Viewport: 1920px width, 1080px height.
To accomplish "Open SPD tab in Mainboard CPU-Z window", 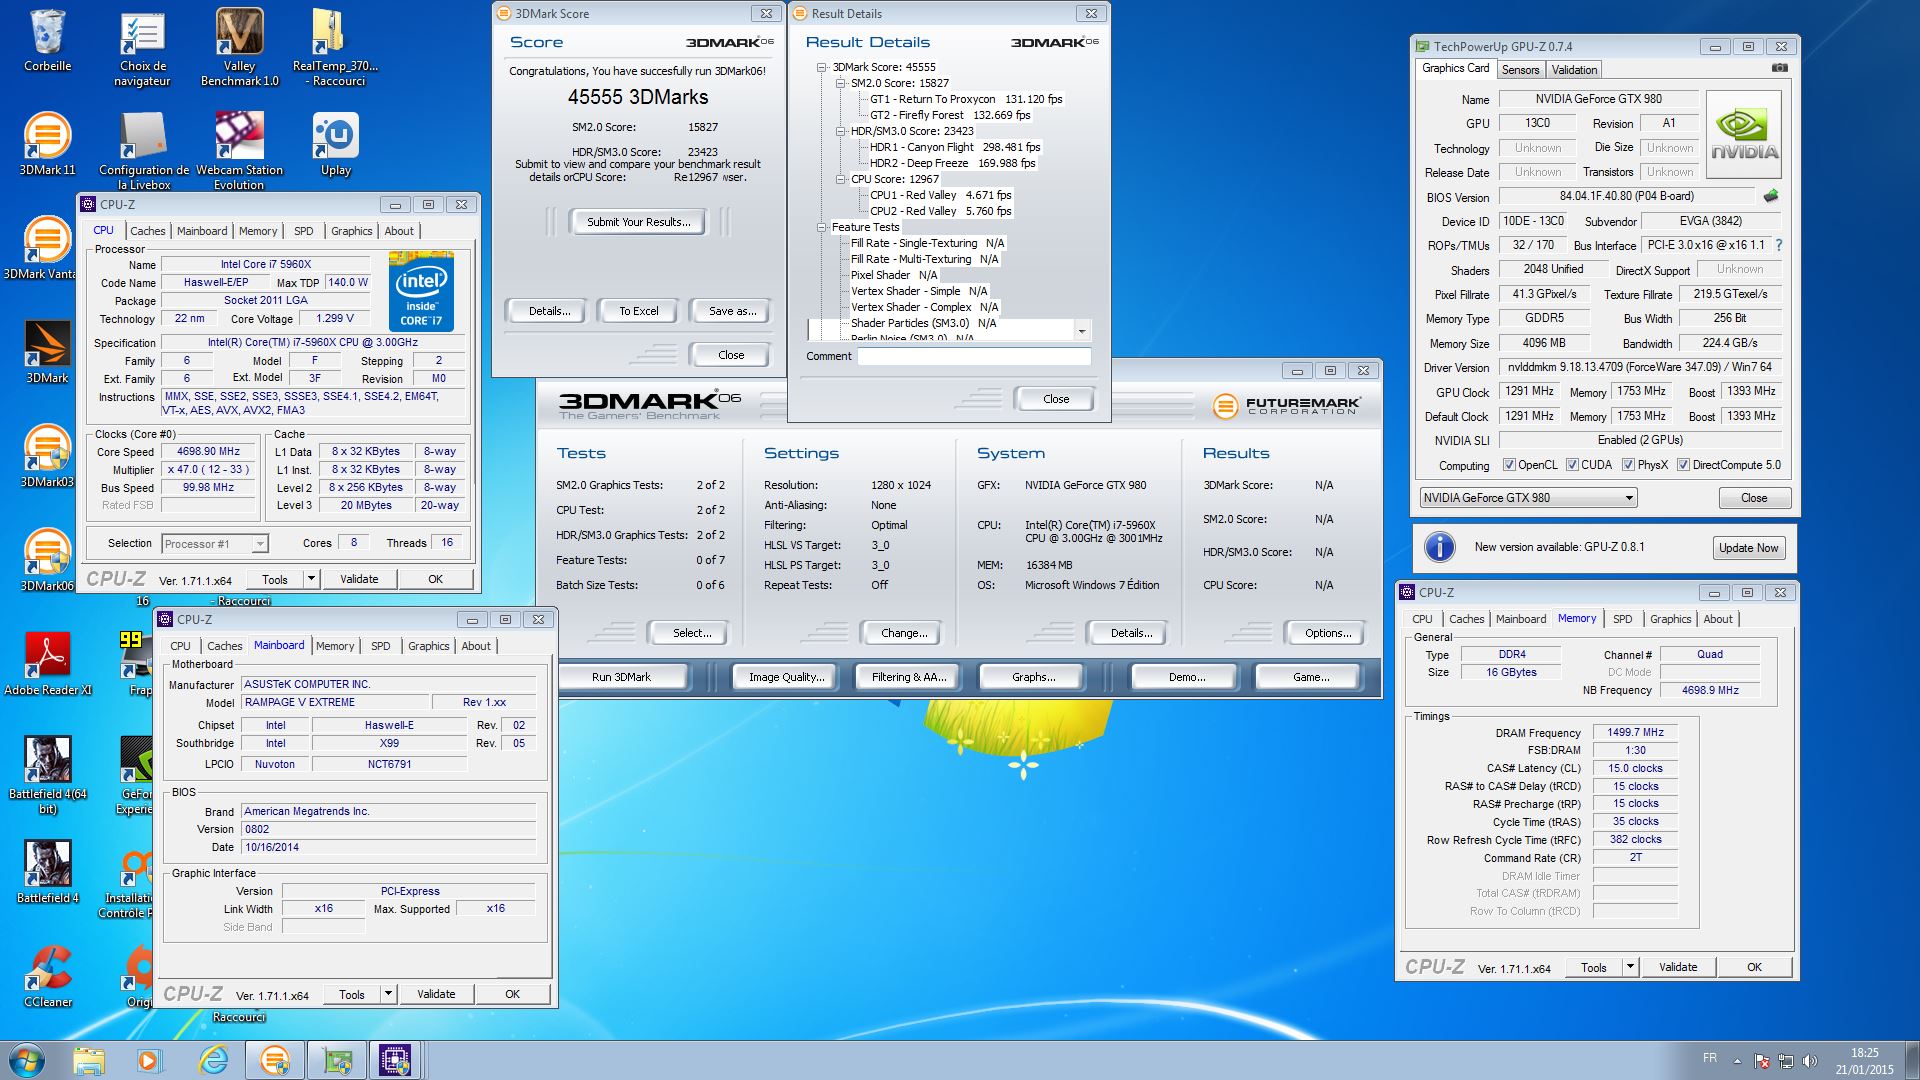I will [381, 646].
